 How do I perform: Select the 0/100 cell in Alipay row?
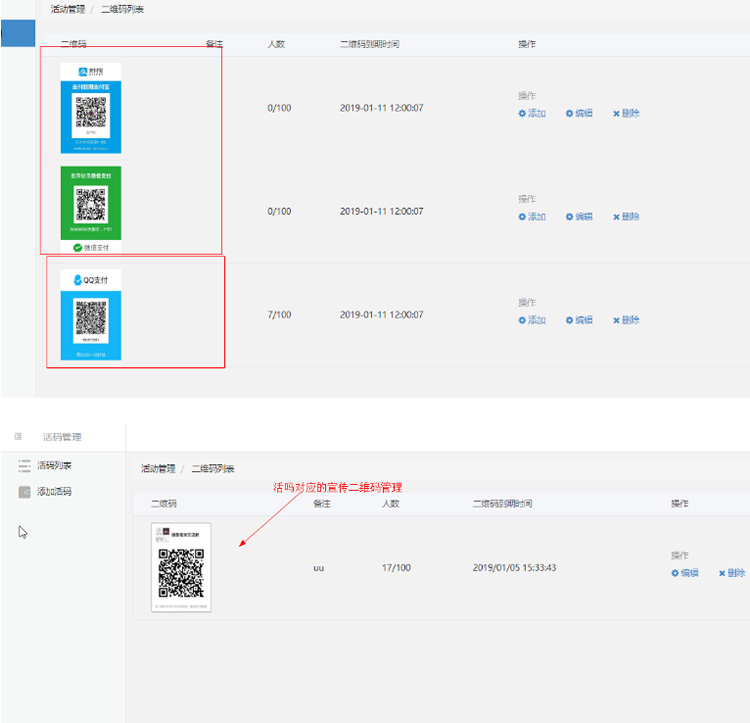click(279, 108)
